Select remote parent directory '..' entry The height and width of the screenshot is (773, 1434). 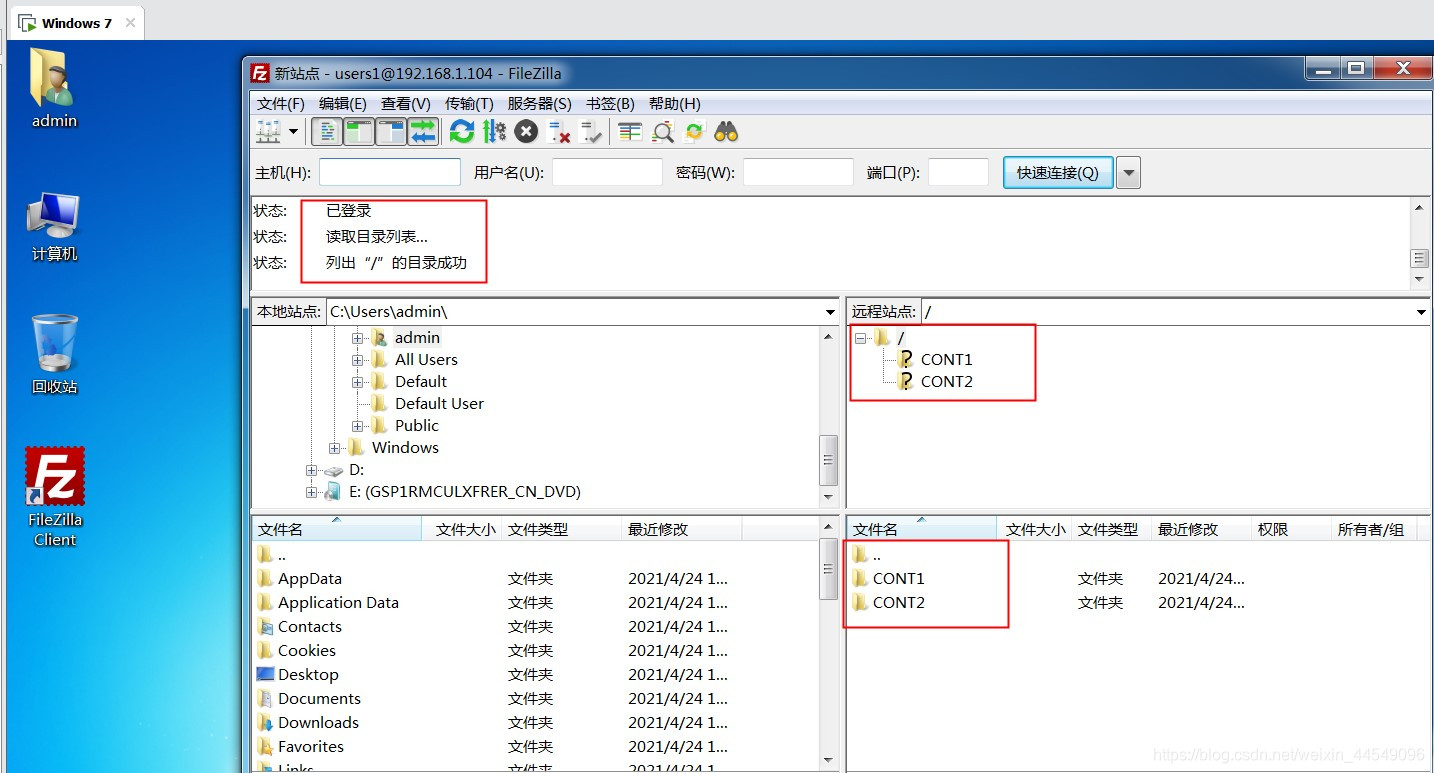click(876, 555)
